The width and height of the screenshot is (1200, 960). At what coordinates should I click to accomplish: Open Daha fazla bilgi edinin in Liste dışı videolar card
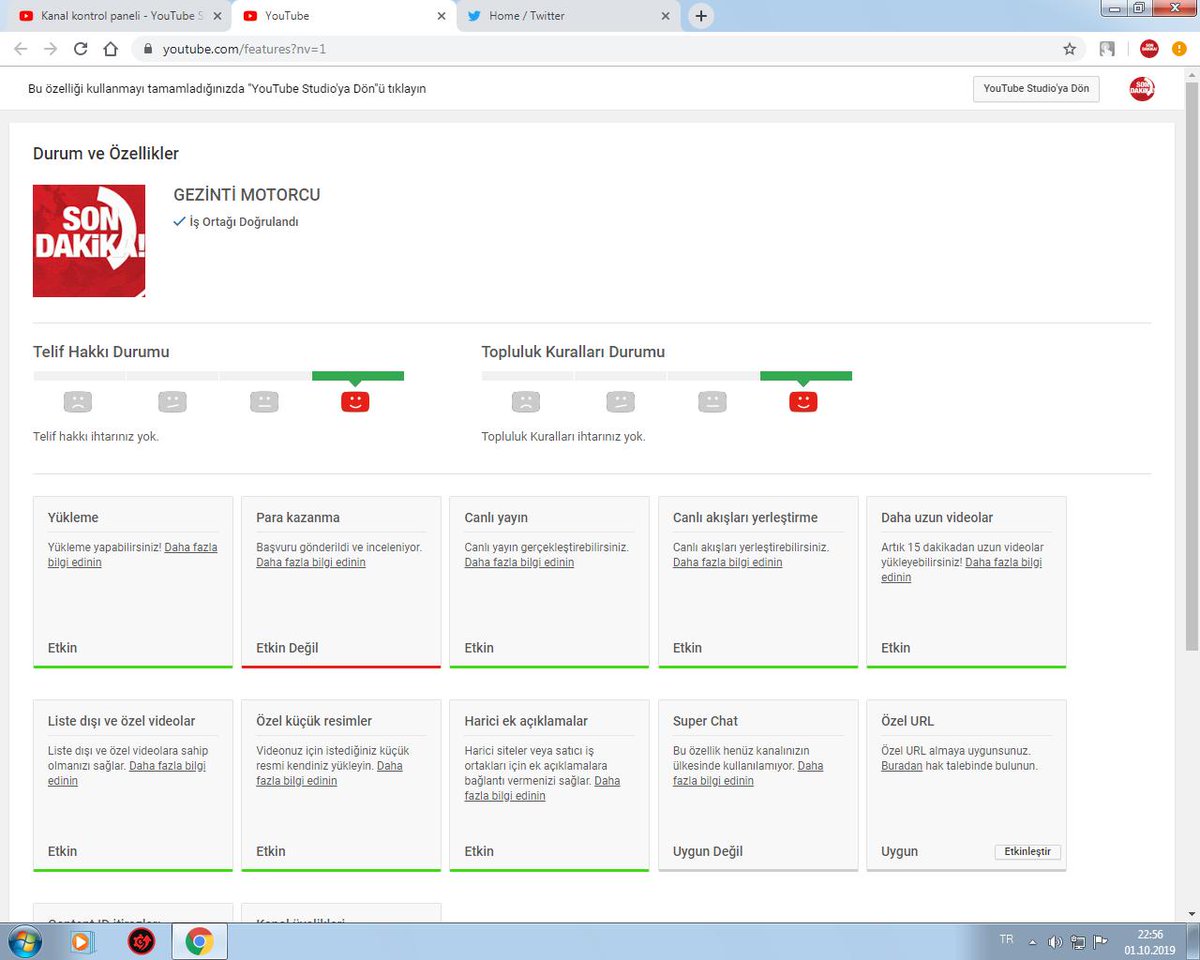pyautogui.click(x=127, y=773)
